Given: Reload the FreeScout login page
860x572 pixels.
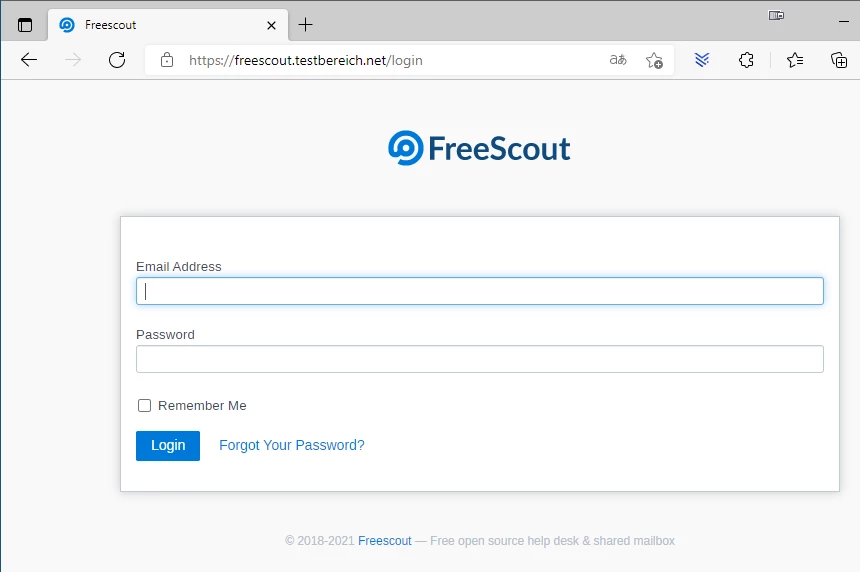Looking at the screenshot, I should 117,60.
